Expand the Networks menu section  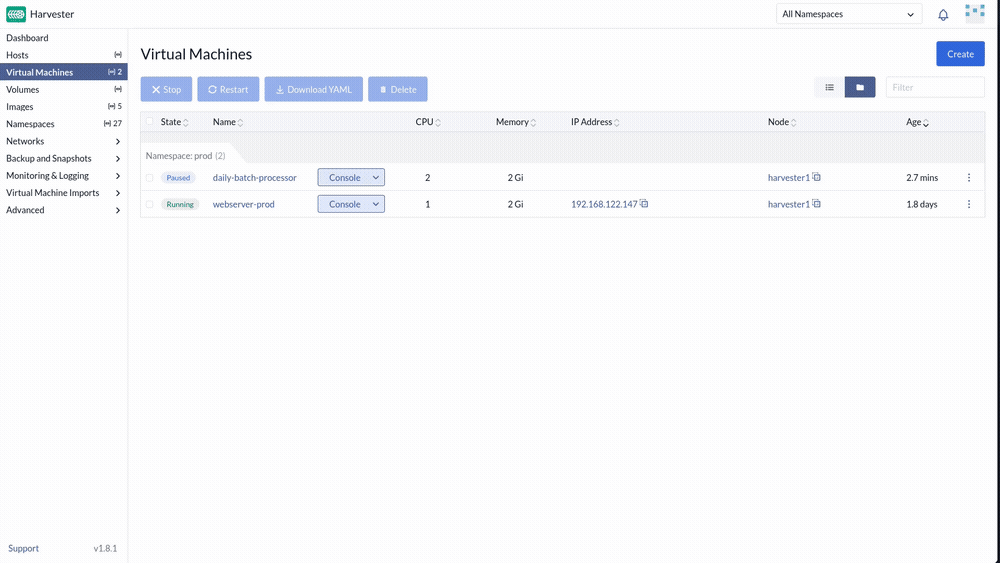(x=63, y=141)
